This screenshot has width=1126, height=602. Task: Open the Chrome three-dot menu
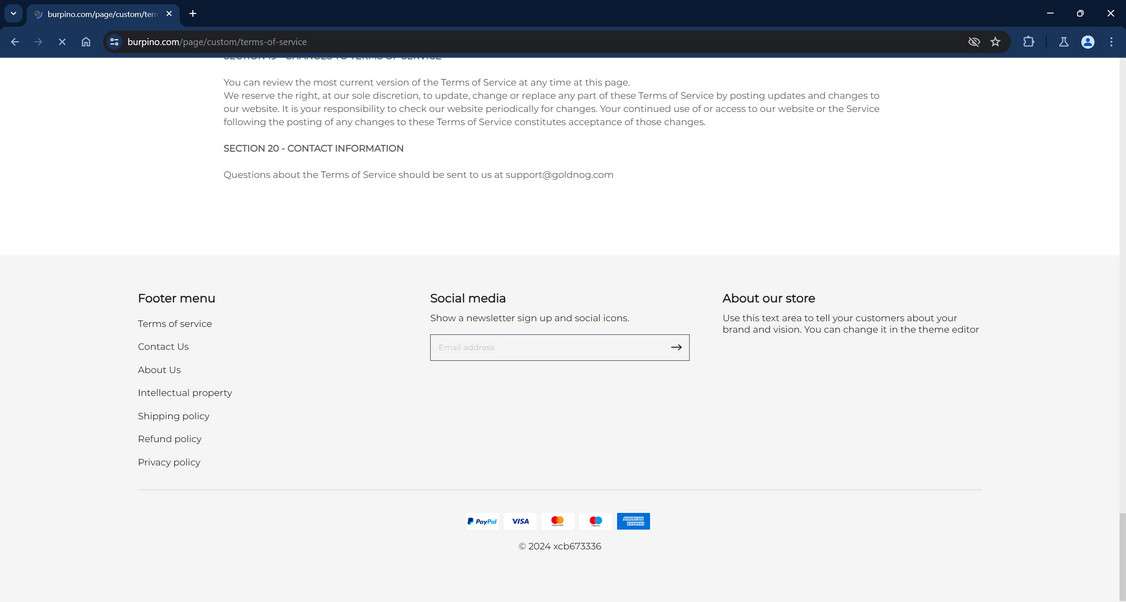coord(1111,42)
